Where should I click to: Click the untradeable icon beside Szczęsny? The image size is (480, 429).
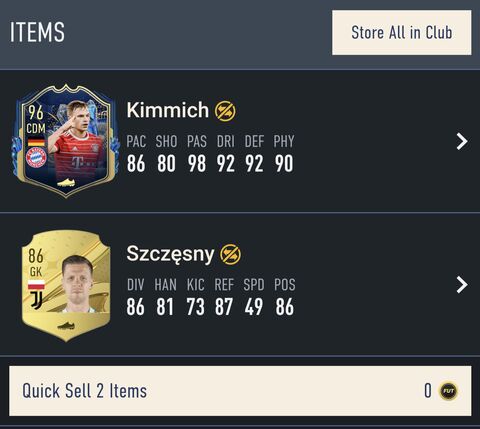[230, 254]
